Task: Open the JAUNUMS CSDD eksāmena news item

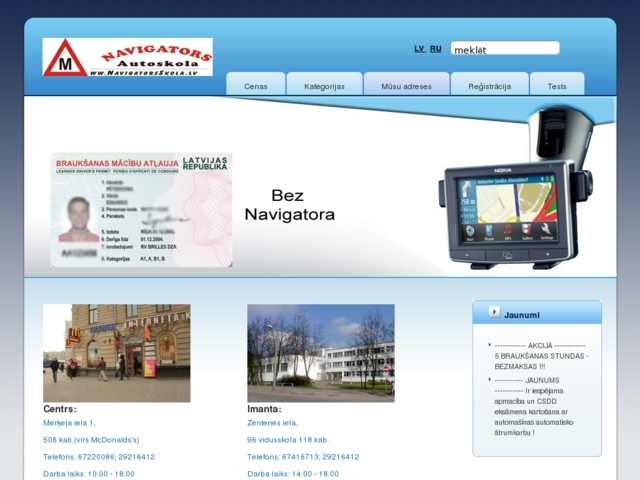Action: [534, 406]
